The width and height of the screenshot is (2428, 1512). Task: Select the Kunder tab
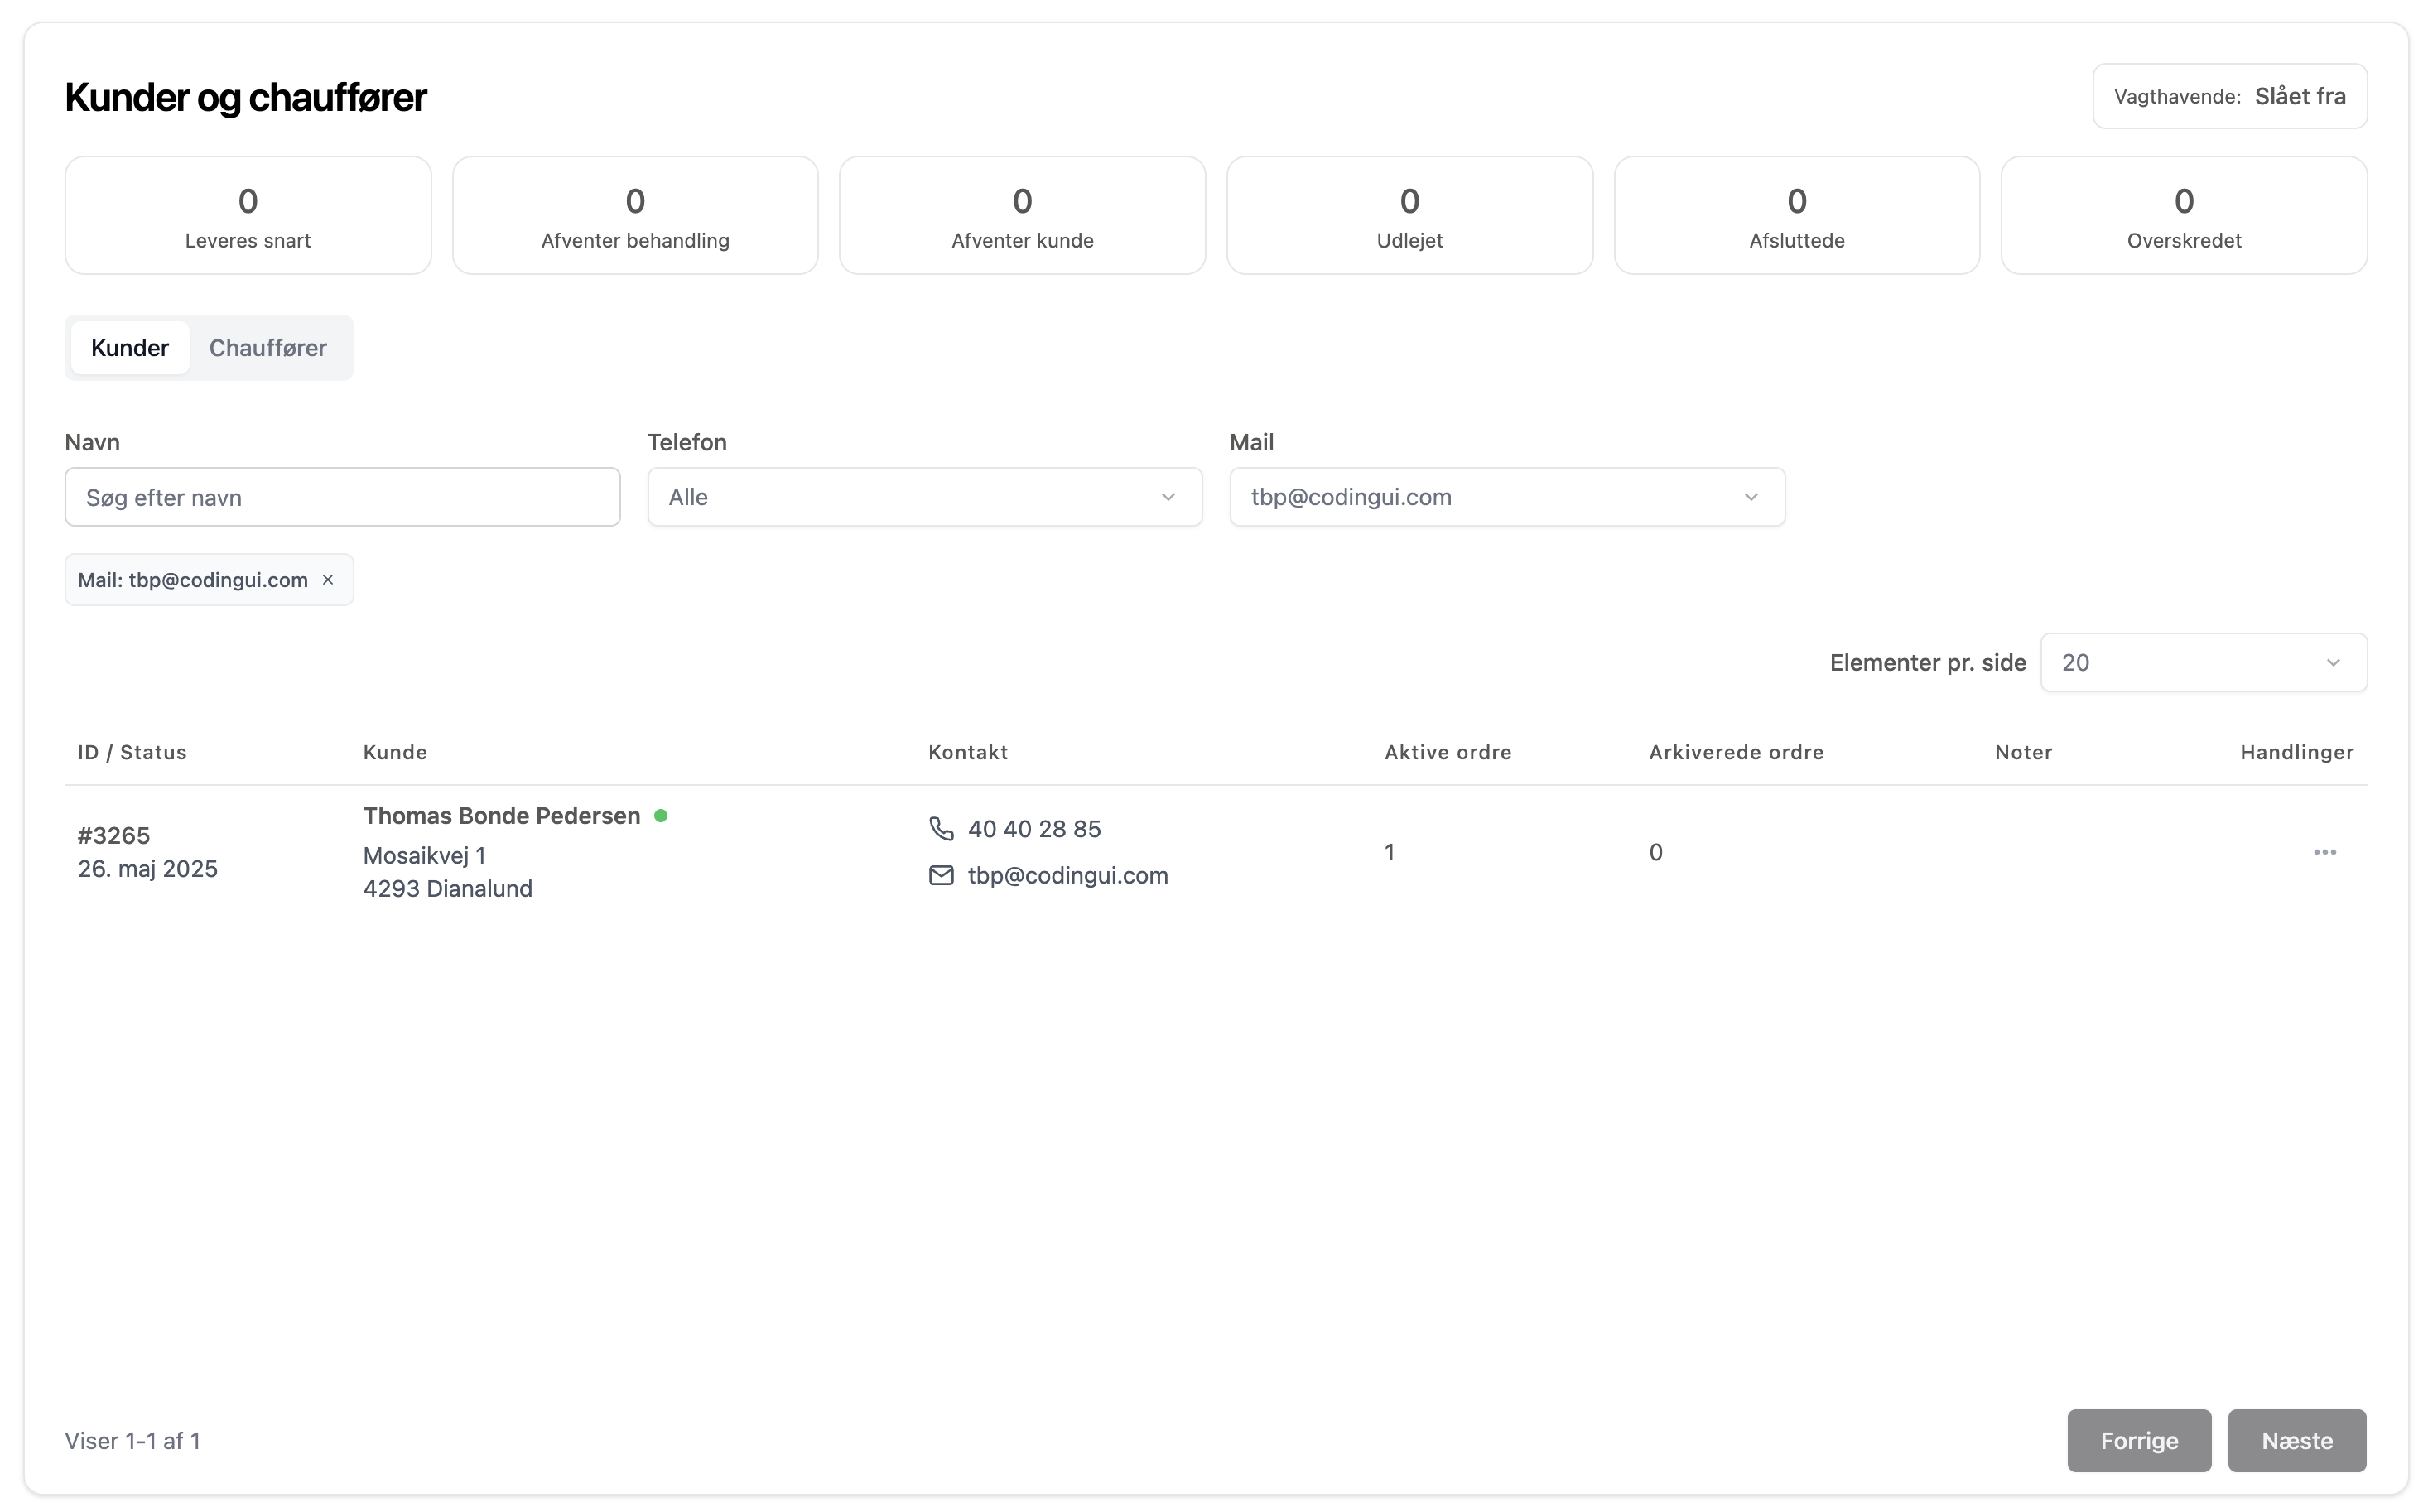click(130, 348)
